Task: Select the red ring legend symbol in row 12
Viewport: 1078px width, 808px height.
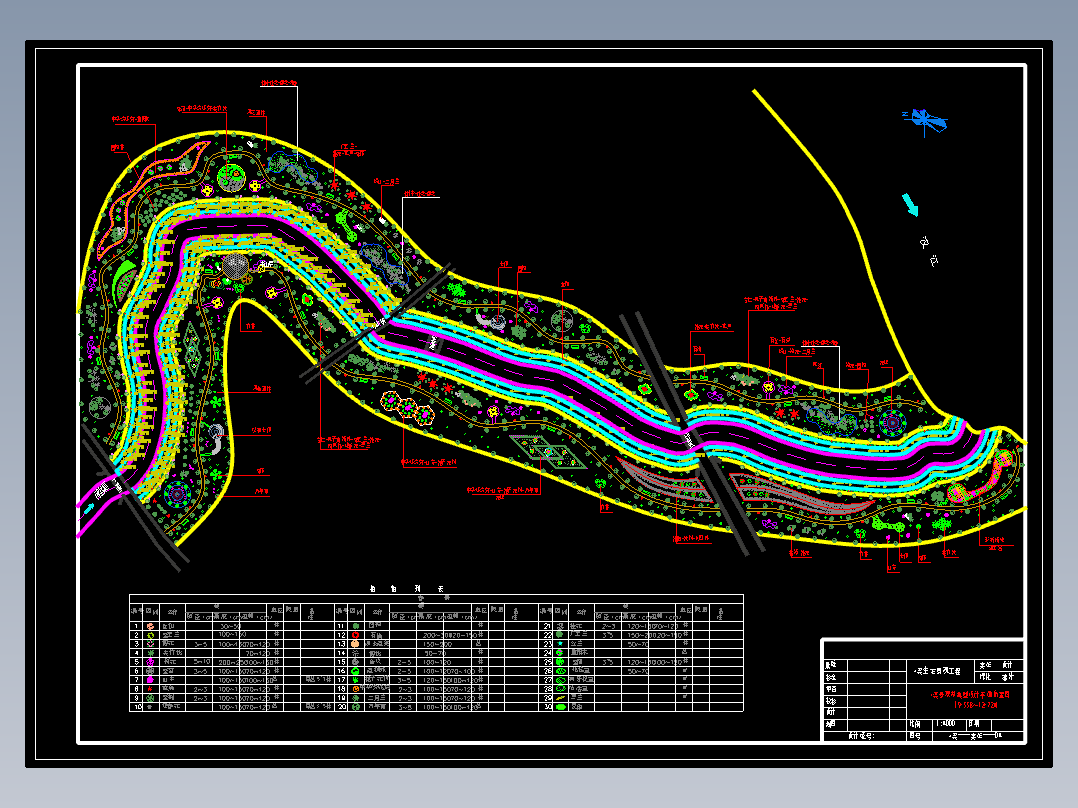Action: (x=355, y=635)
